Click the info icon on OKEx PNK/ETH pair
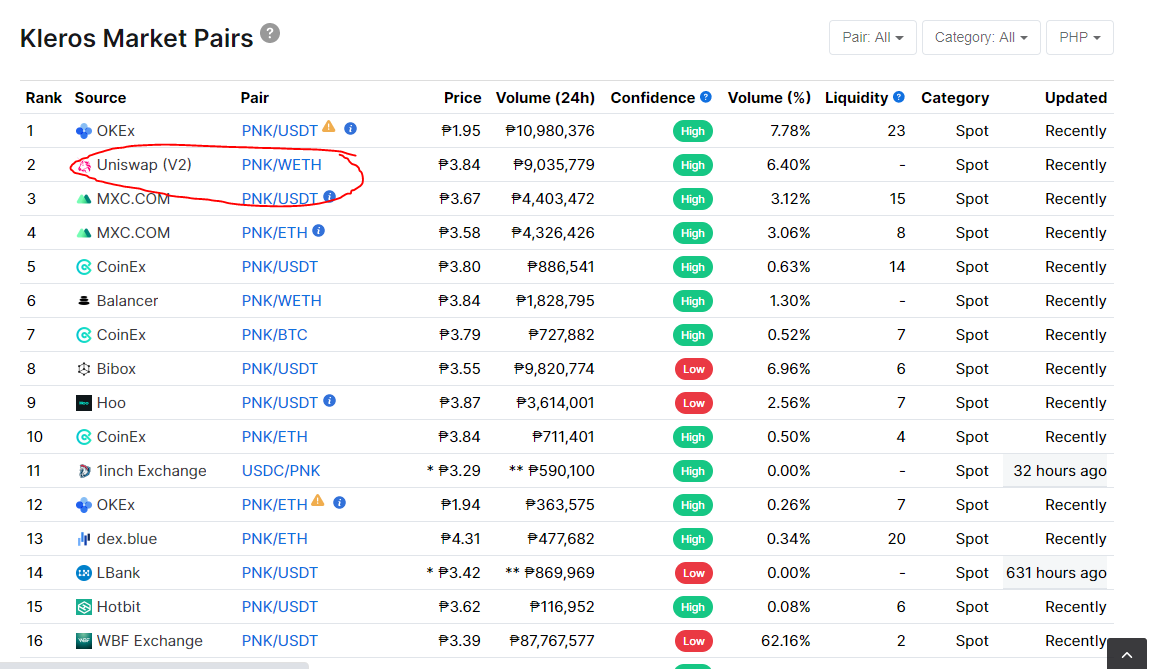 coord(339,503)
